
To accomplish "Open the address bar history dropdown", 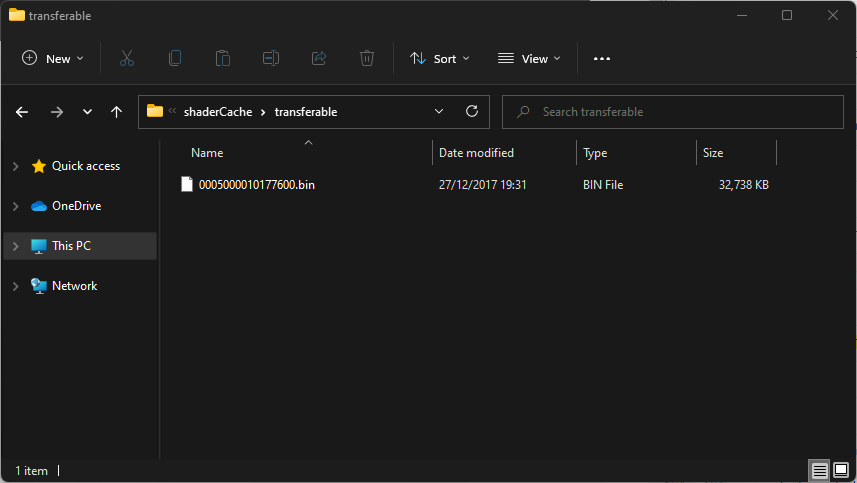I will (x=439, y=111).
